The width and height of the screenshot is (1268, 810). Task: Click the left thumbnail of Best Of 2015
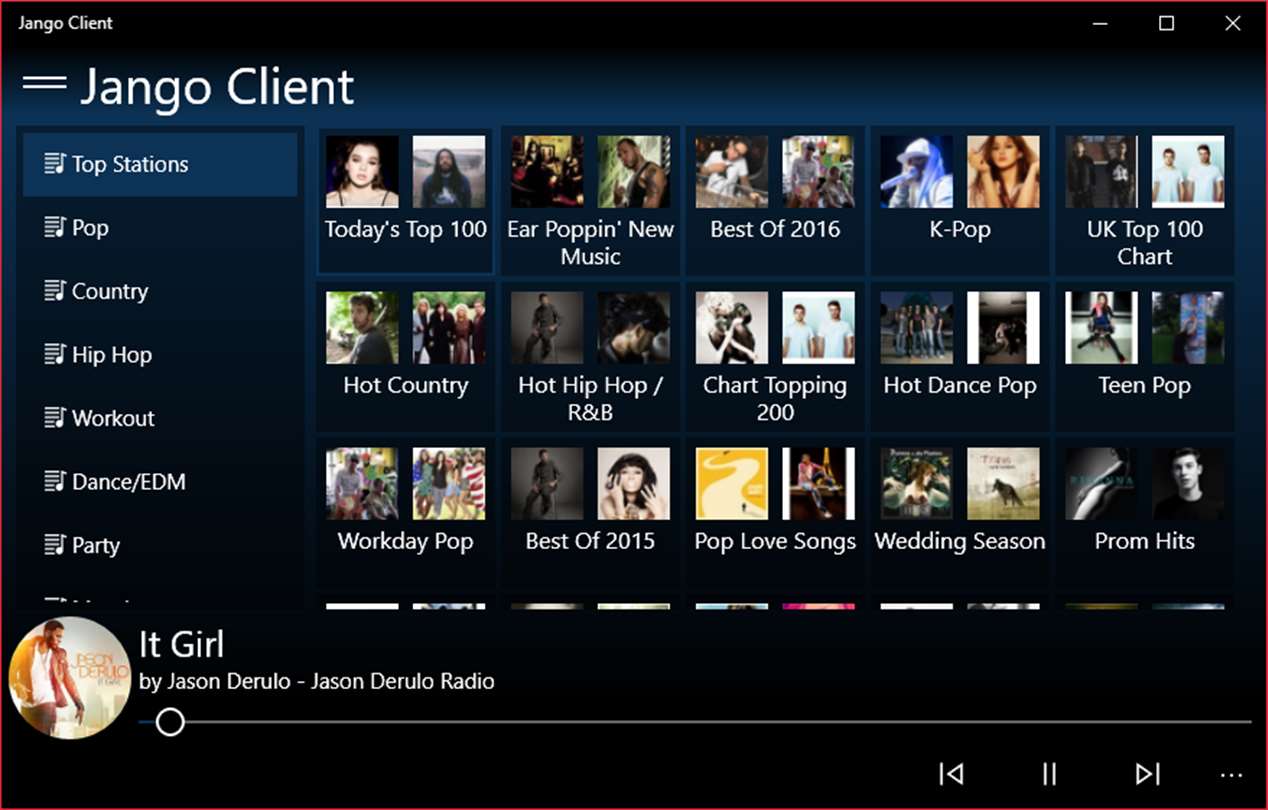547,484
